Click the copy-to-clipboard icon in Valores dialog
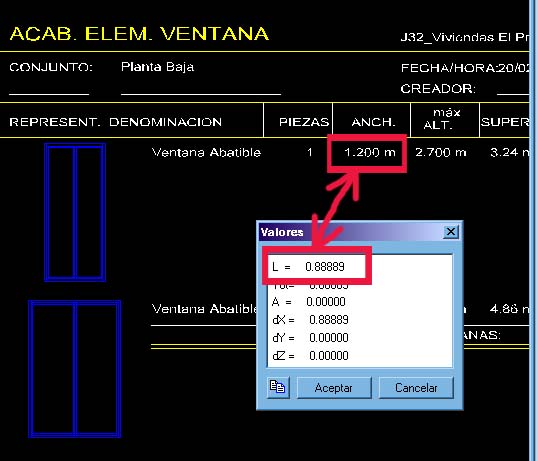This screenshot has width=537, height=461. (x=278, y=387)
